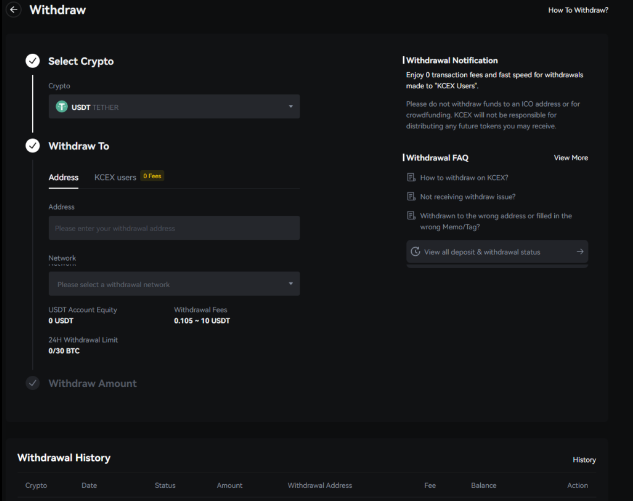Click arrow on view all status button

[x=580, y=252]
